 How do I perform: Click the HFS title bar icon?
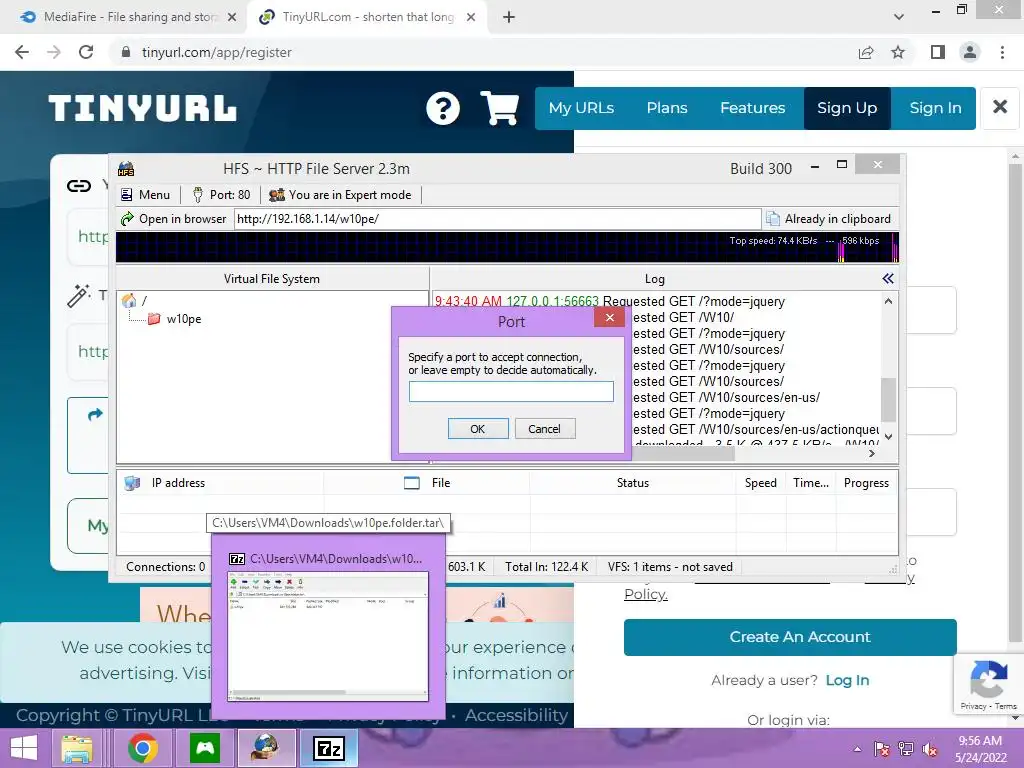(126, 169)
